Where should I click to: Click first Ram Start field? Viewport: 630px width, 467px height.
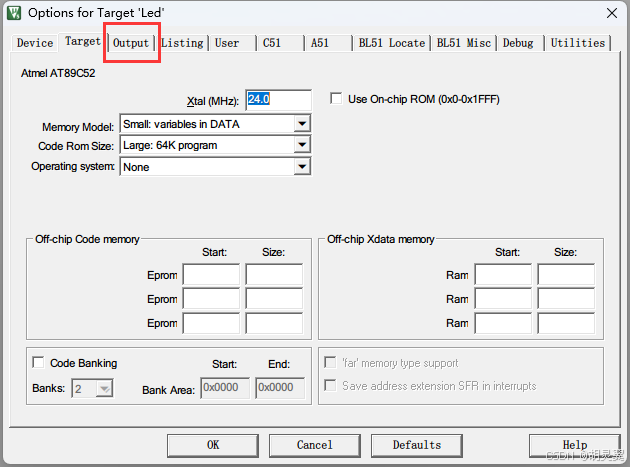coord(503,275)
